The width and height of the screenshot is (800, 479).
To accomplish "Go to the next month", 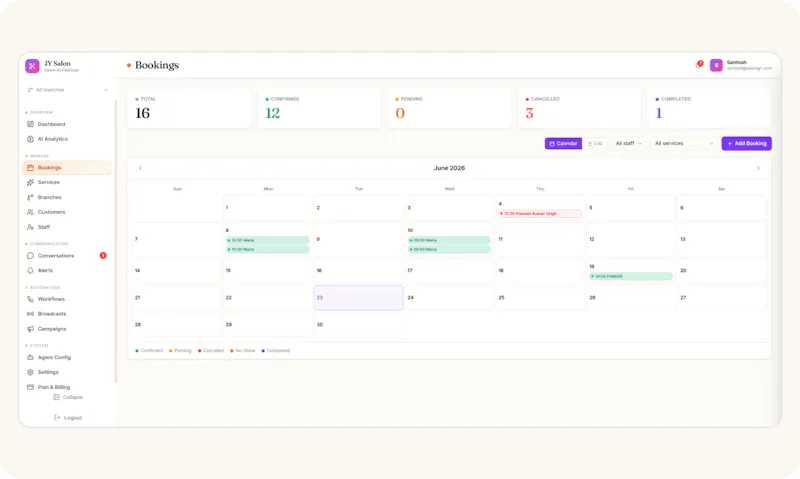I will point(758,168).
